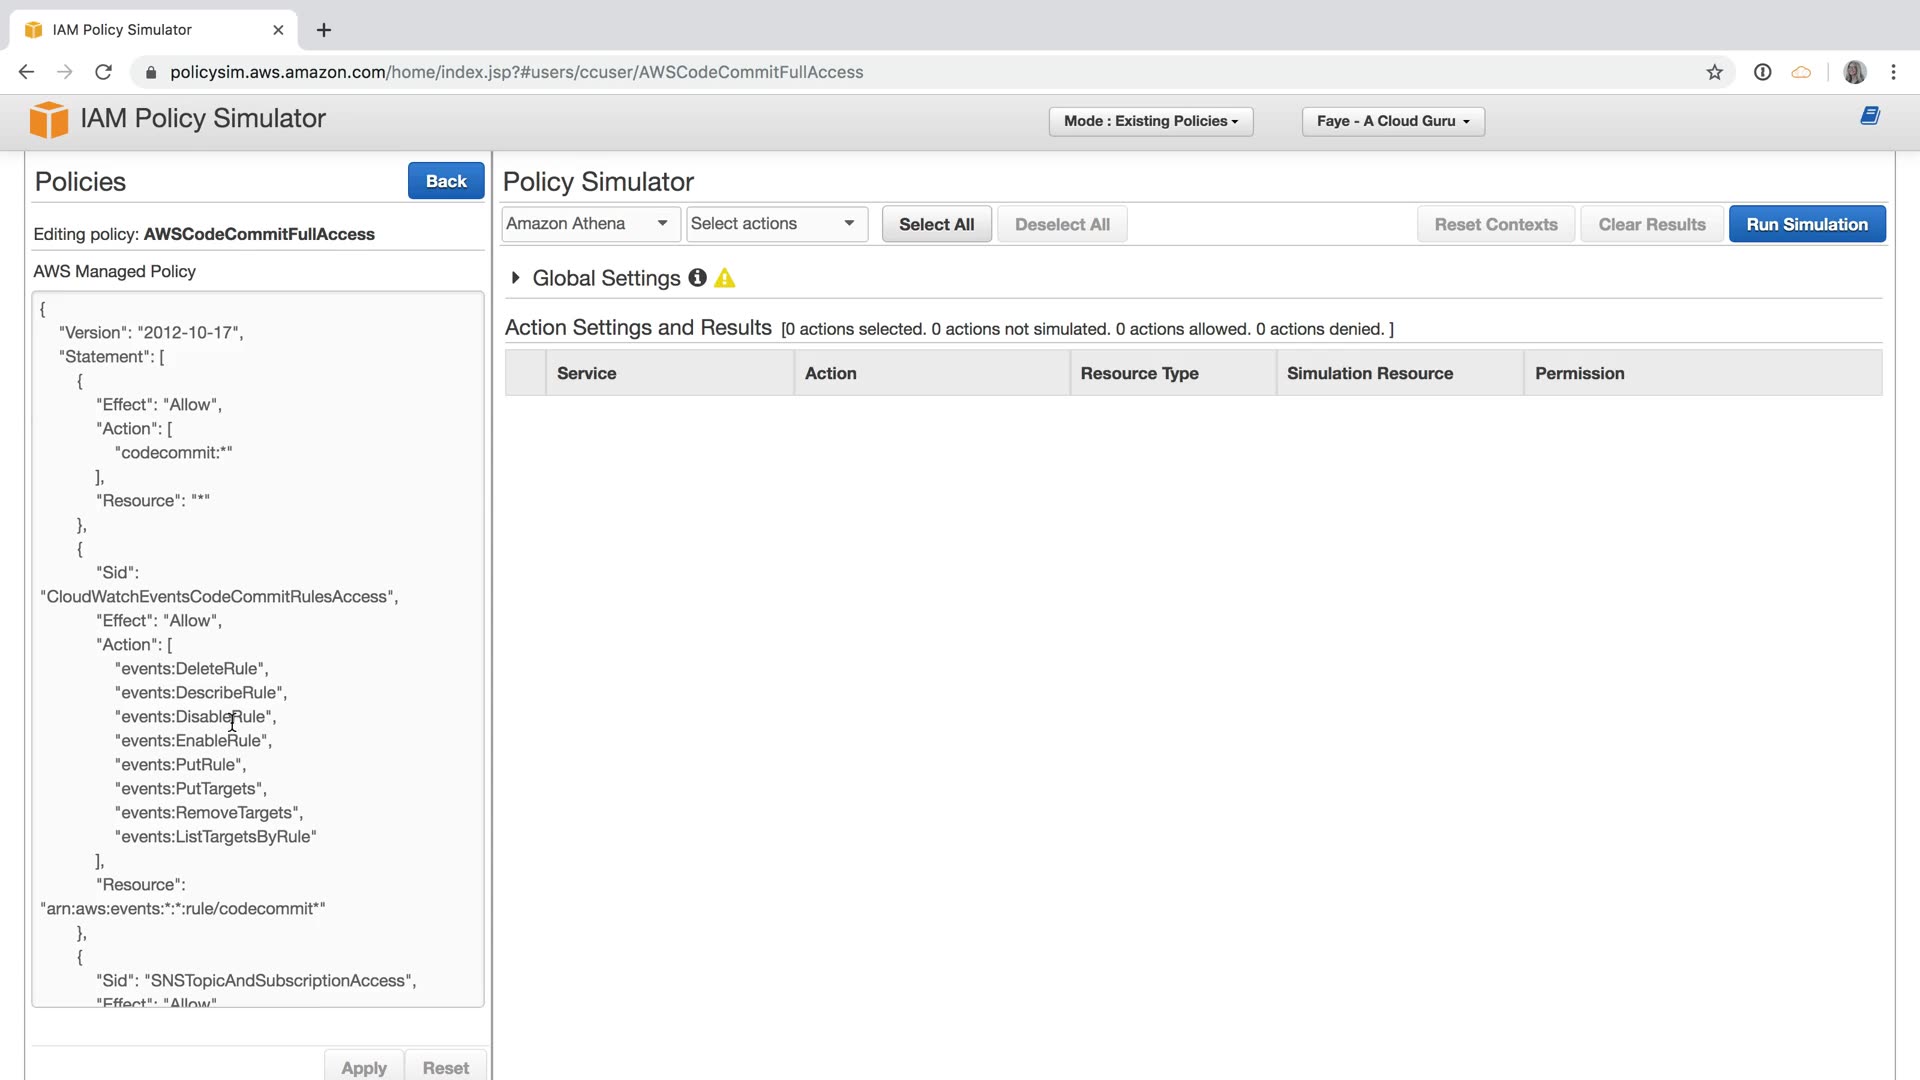Open the Select actions dropdown
This screenshot has width=1920, height=1080.
pos(775,224)
